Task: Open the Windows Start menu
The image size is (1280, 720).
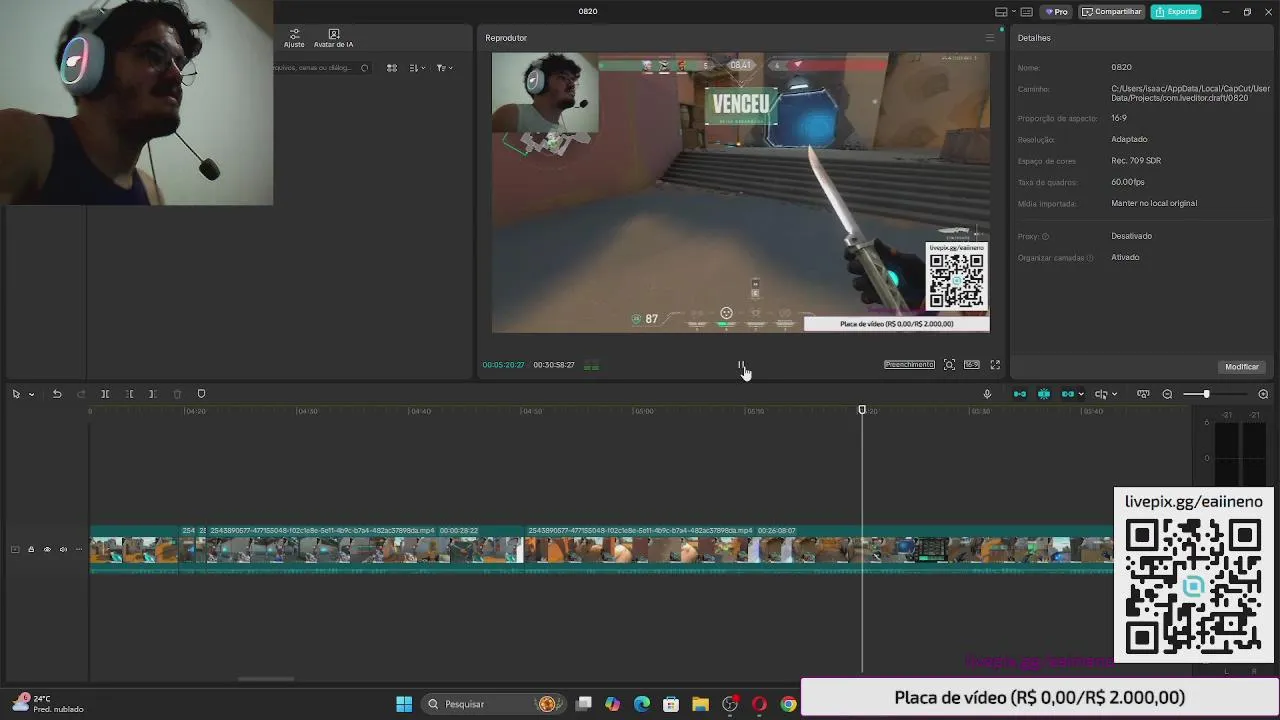Action: click(404, 704)
